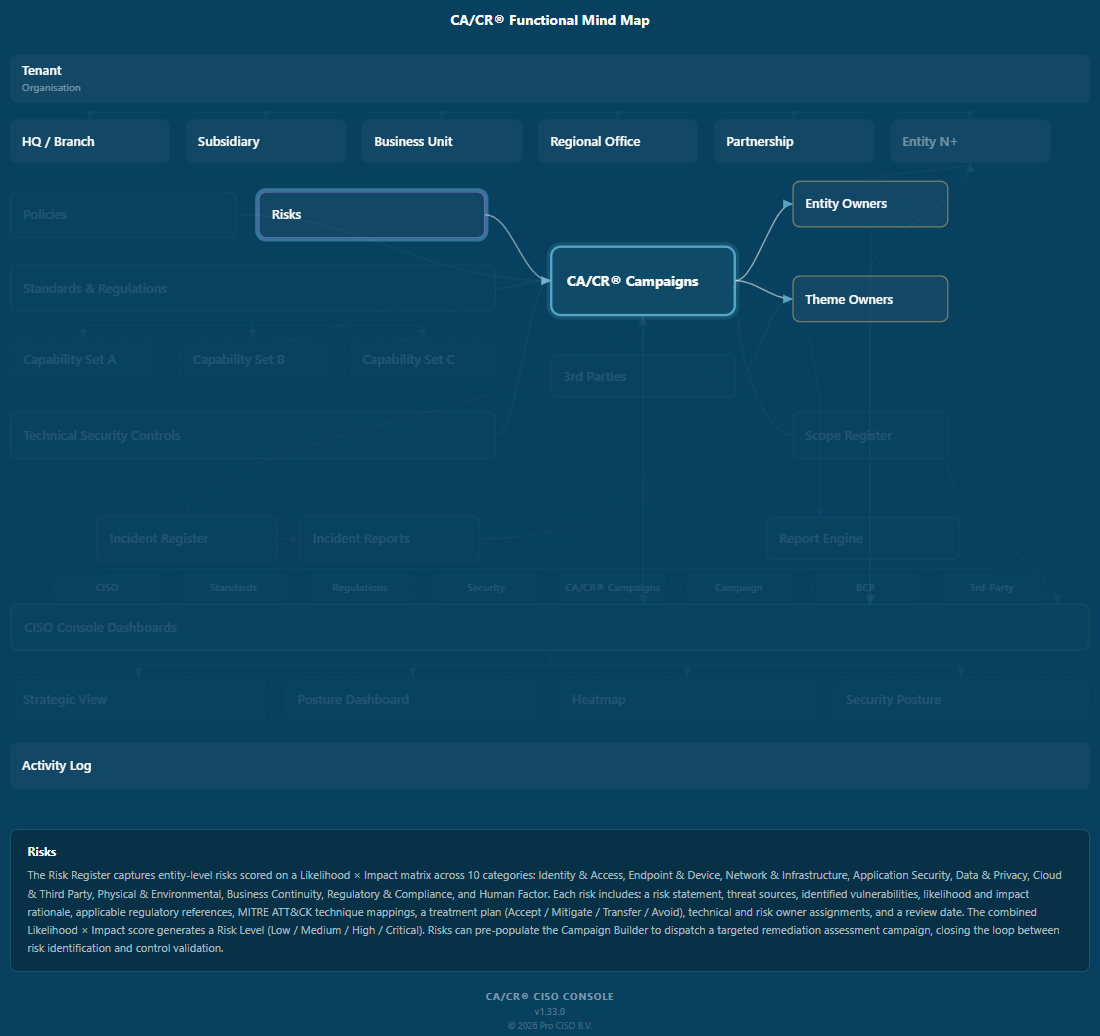
Task: Click the CISO Console Dashboards bar
Action: click(549, 628)
